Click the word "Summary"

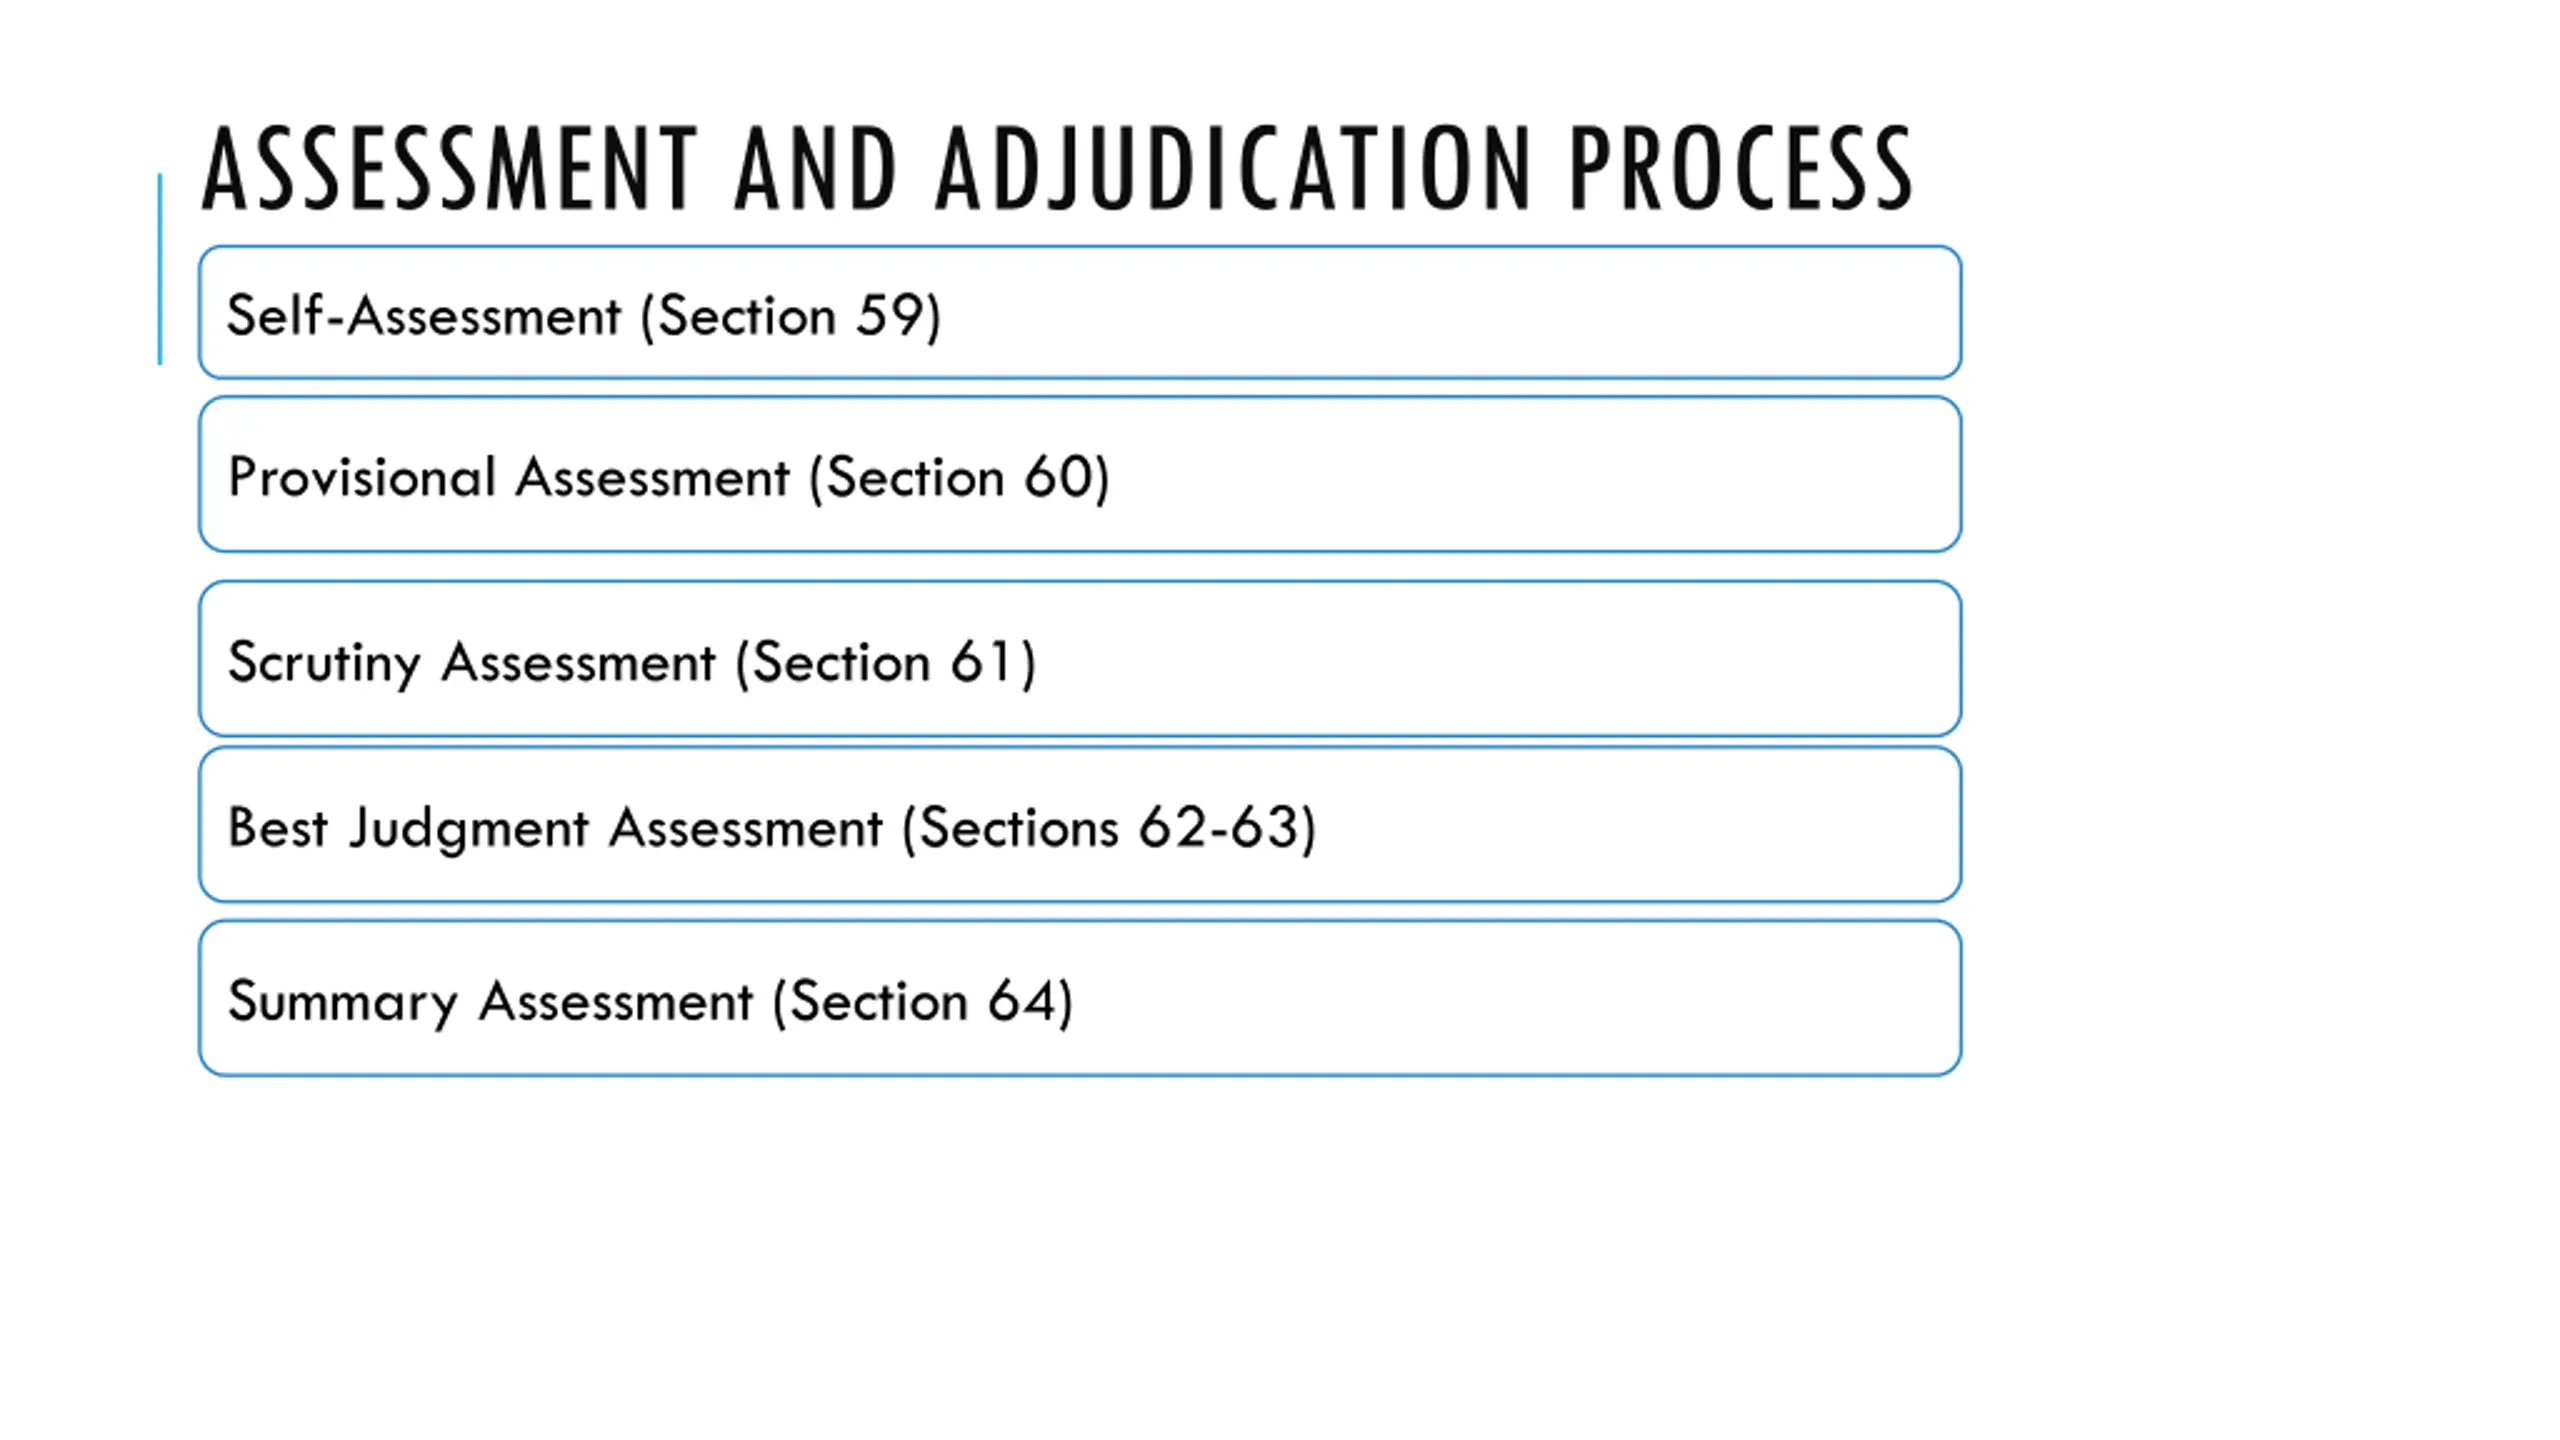(343, 1003)
